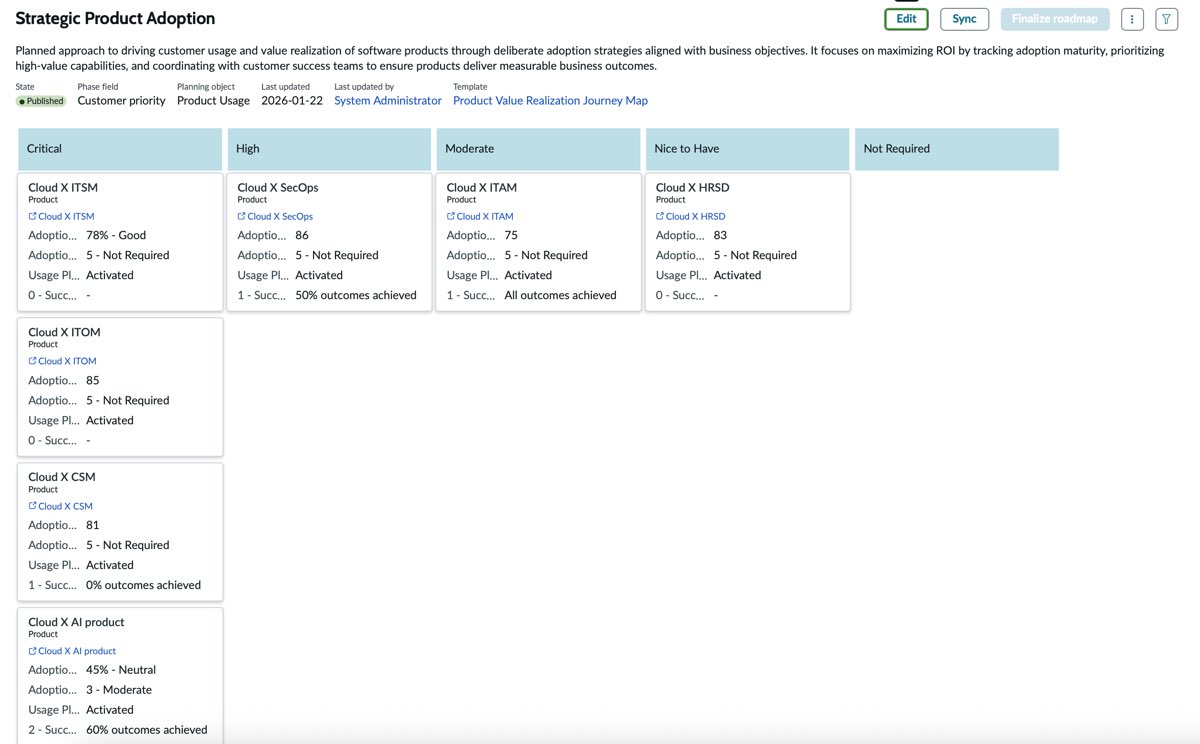Open the more actions kebab menu
Image resolution: width=1200 pixels, height=744 pixels.
(1132, 19)
